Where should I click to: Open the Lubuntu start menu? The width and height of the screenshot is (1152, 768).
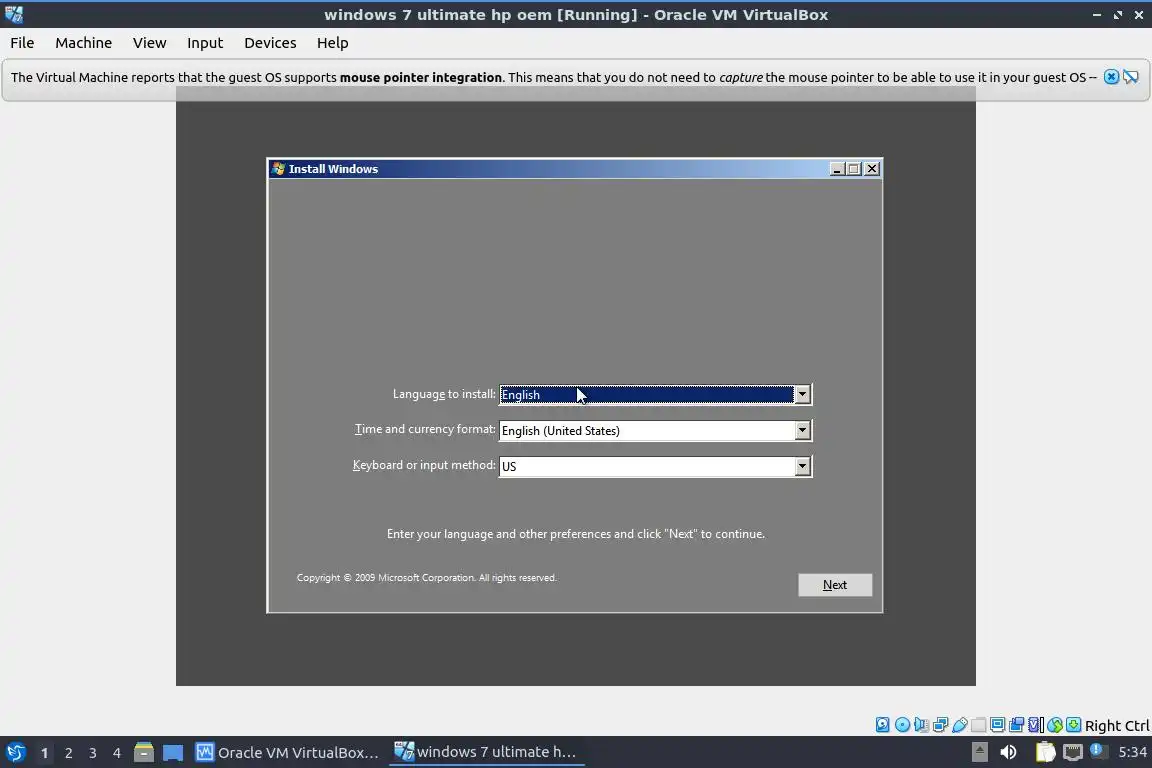pos(15,753)
